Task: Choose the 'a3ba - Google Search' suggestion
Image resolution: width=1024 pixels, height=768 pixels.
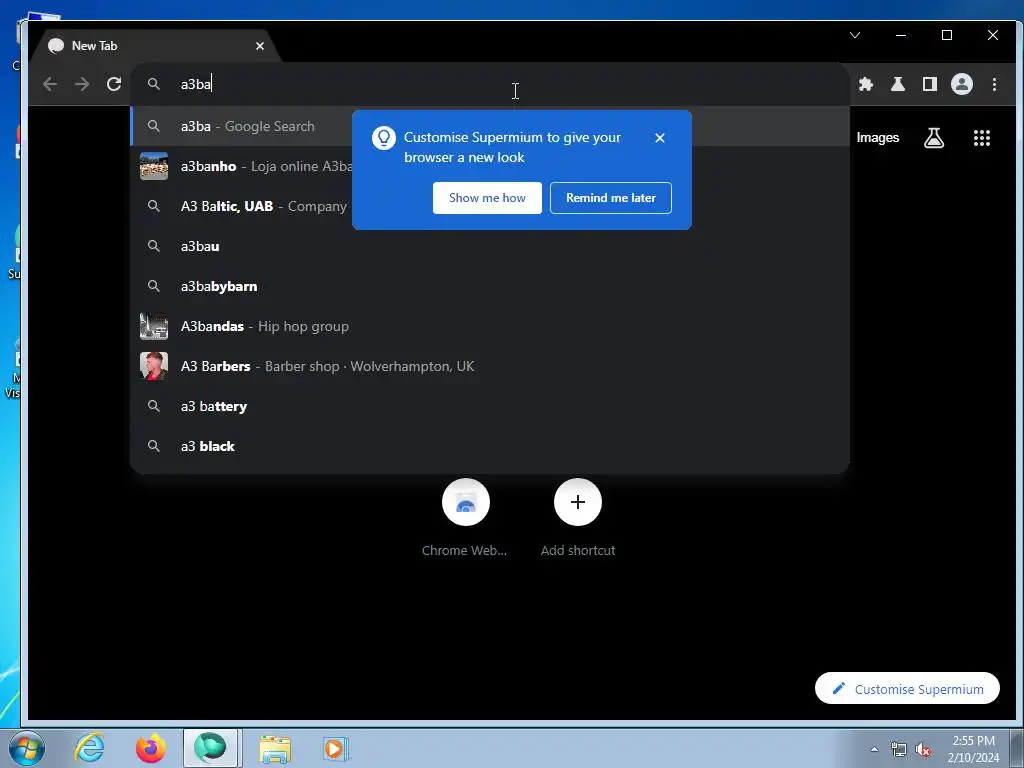Action: click(x=490, y=126)
